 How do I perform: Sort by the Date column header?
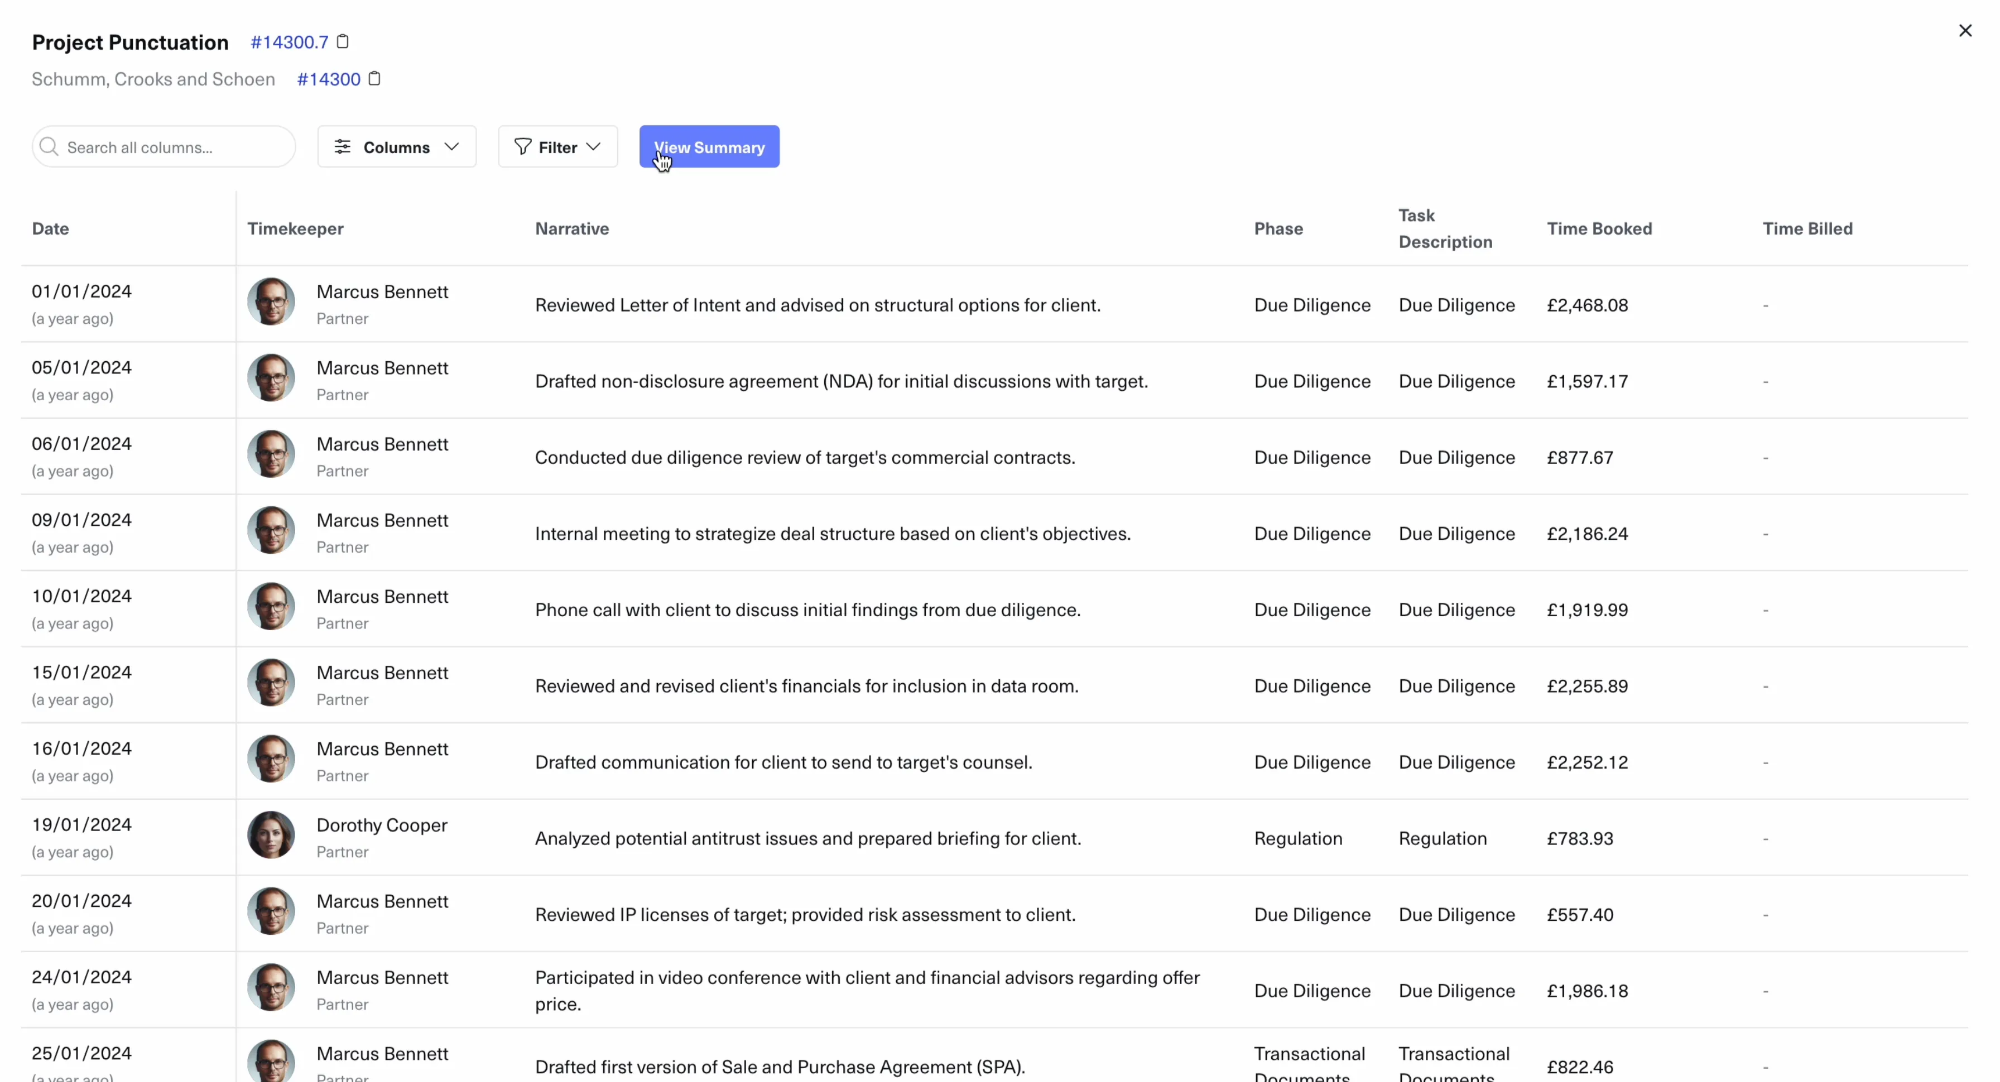pyautogui.click(x=50, y=228)
